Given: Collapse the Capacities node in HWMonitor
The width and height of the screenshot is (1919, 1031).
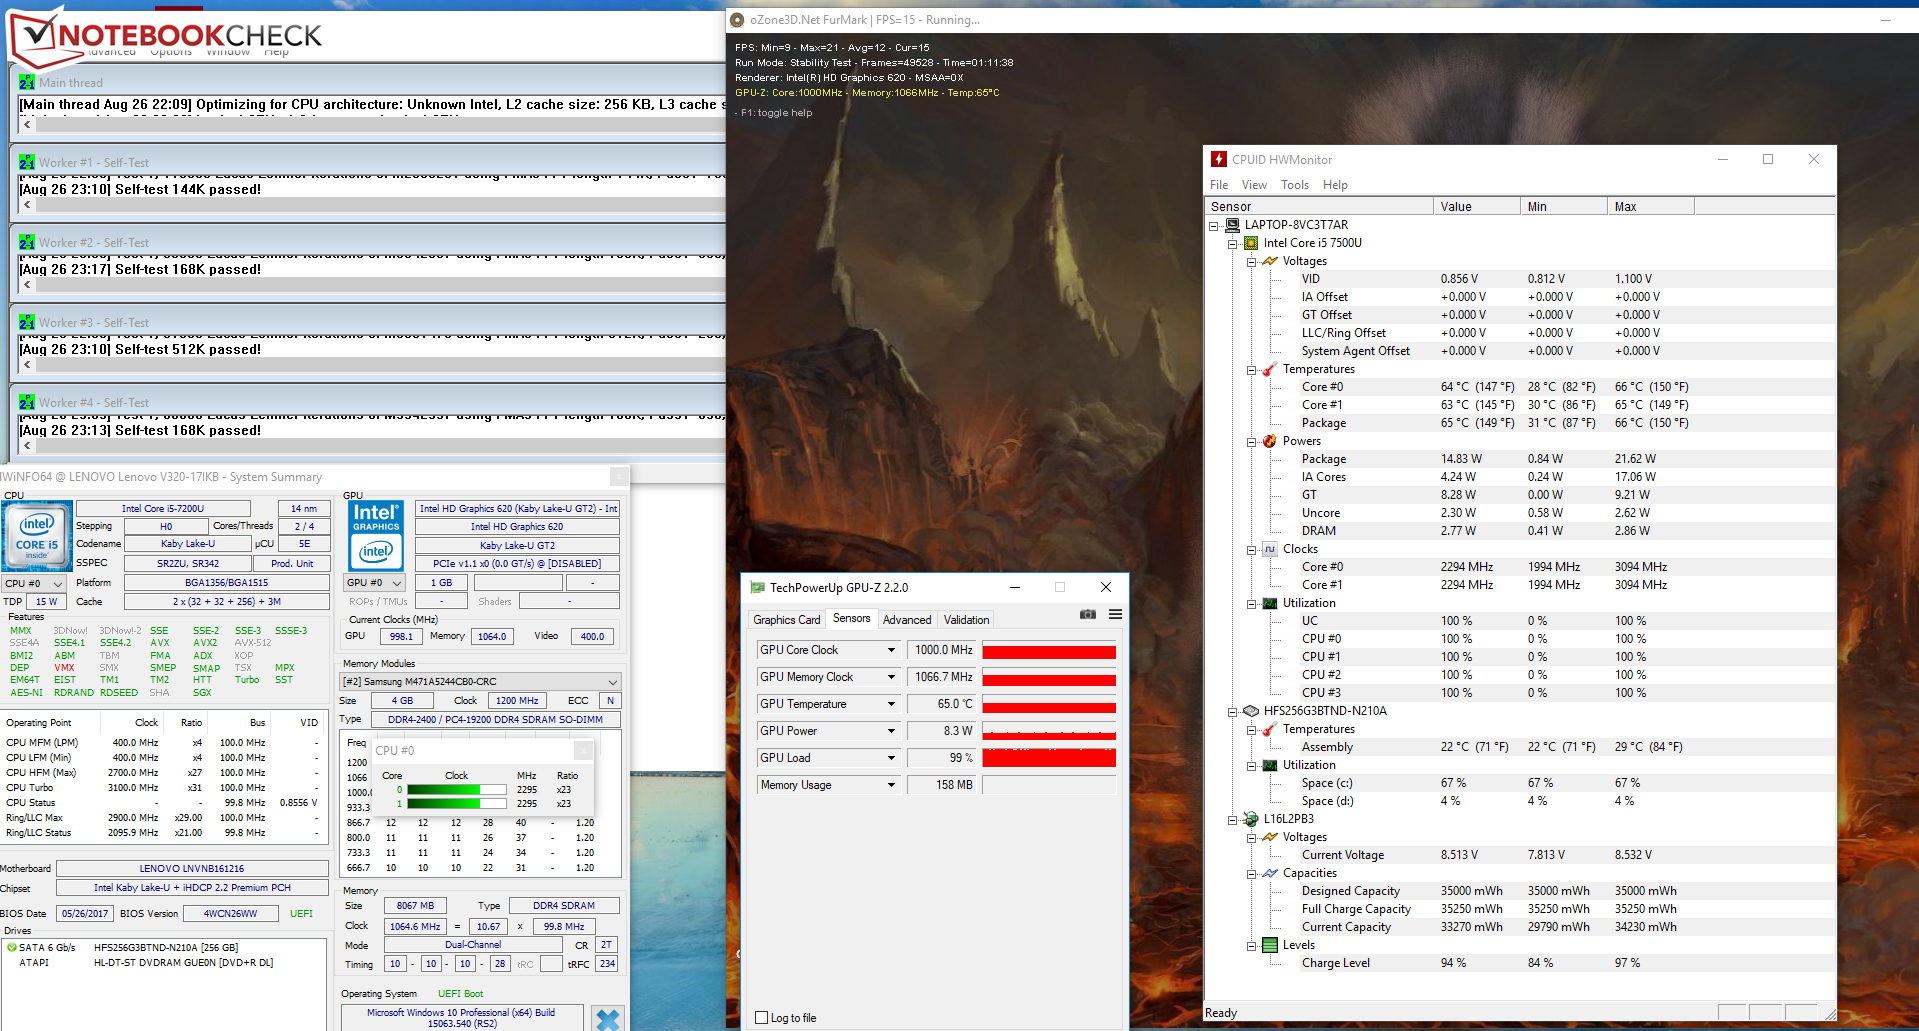Looking at the screenshot, I should click(x=1251, y=874).
